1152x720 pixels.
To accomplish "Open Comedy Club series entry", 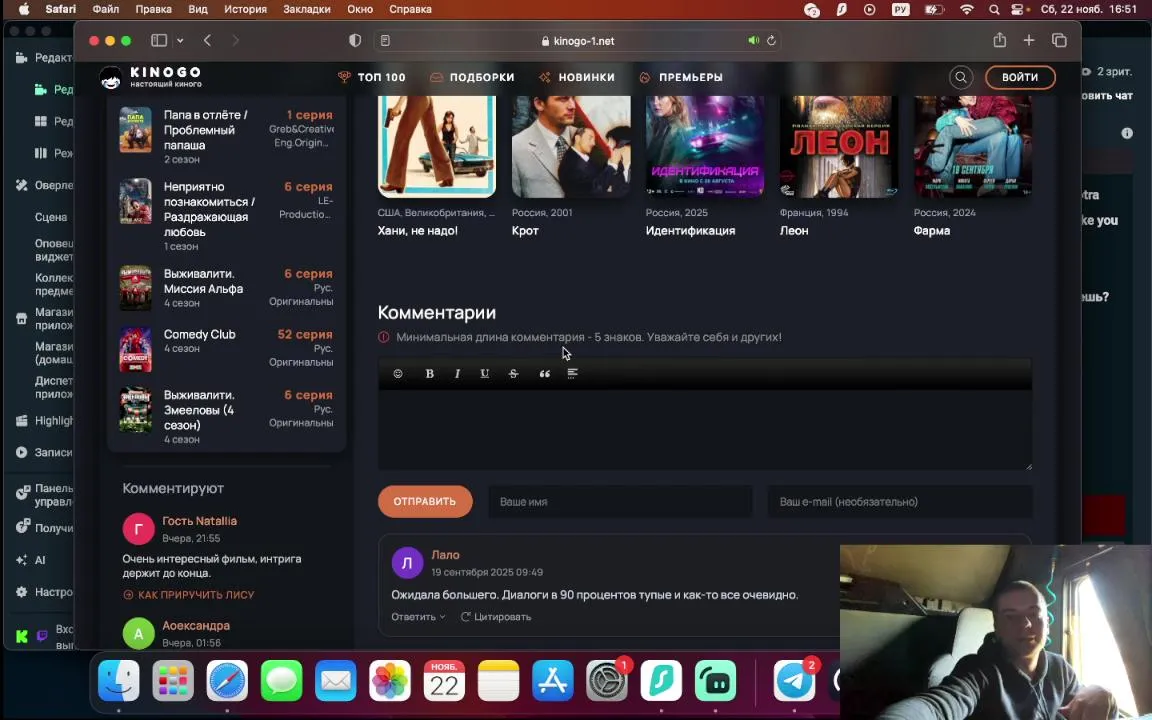I will click(226, 349).
